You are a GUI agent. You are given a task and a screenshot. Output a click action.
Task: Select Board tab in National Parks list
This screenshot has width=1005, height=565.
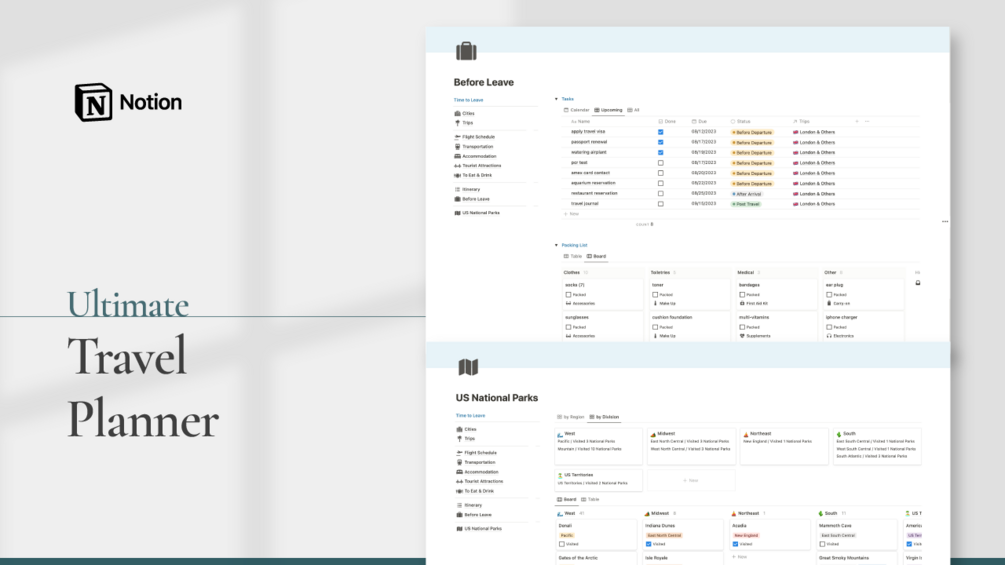(567, 500)
